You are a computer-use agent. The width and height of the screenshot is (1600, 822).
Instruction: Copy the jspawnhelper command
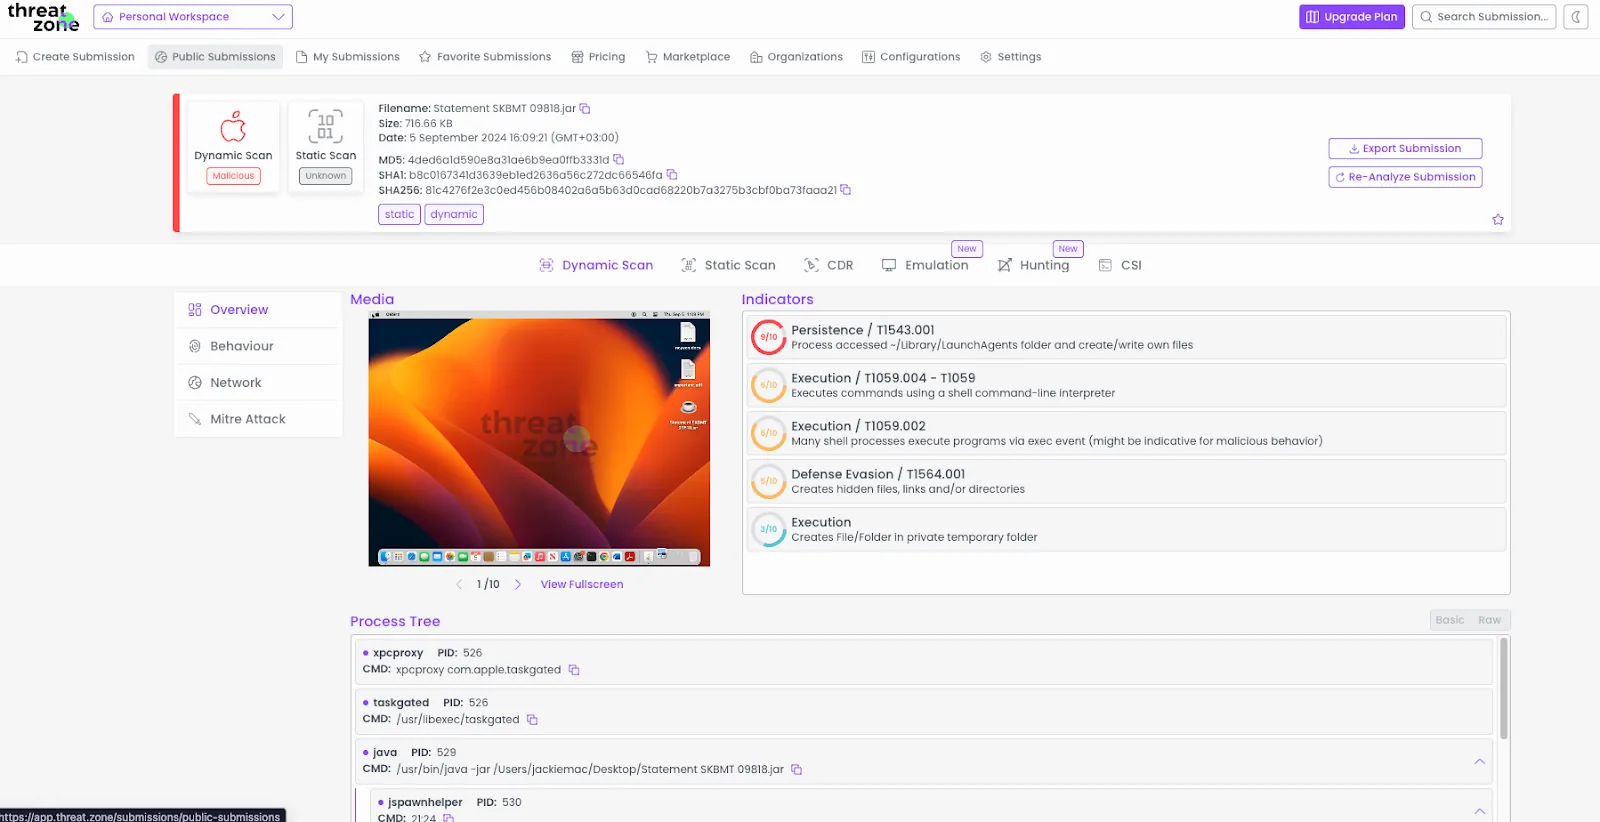(449, 818)
